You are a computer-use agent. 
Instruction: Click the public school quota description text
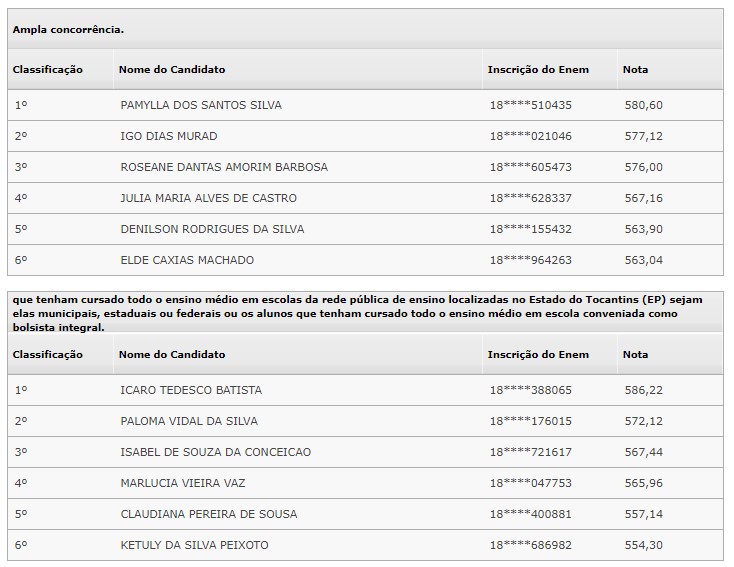tap(358, 313)
